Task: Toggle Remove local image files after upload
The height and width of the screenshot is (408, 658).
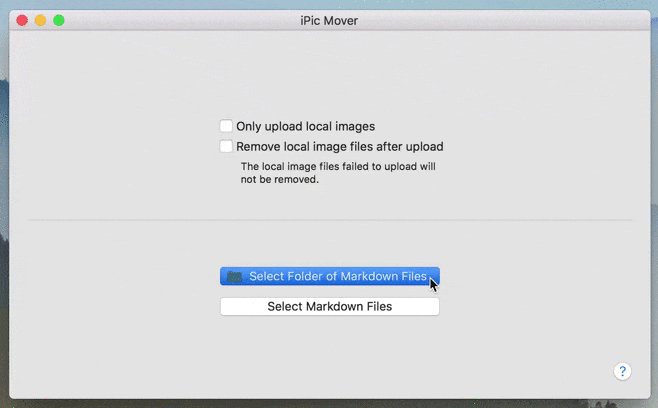Action: [x=226, y=146]
